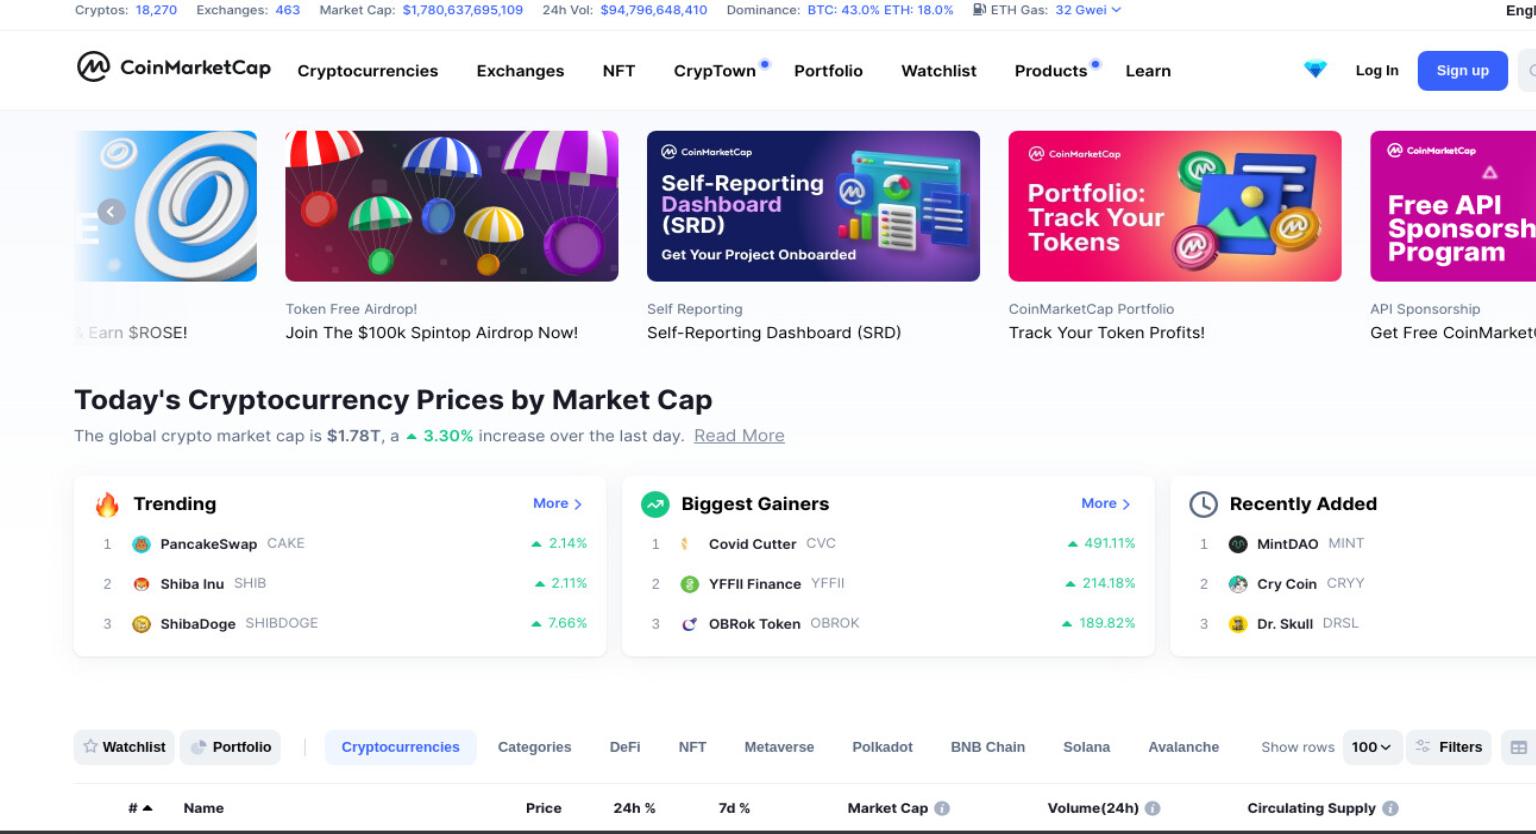Click the Watchlist star button above table

pyautogui.click(x=124, y=747)
